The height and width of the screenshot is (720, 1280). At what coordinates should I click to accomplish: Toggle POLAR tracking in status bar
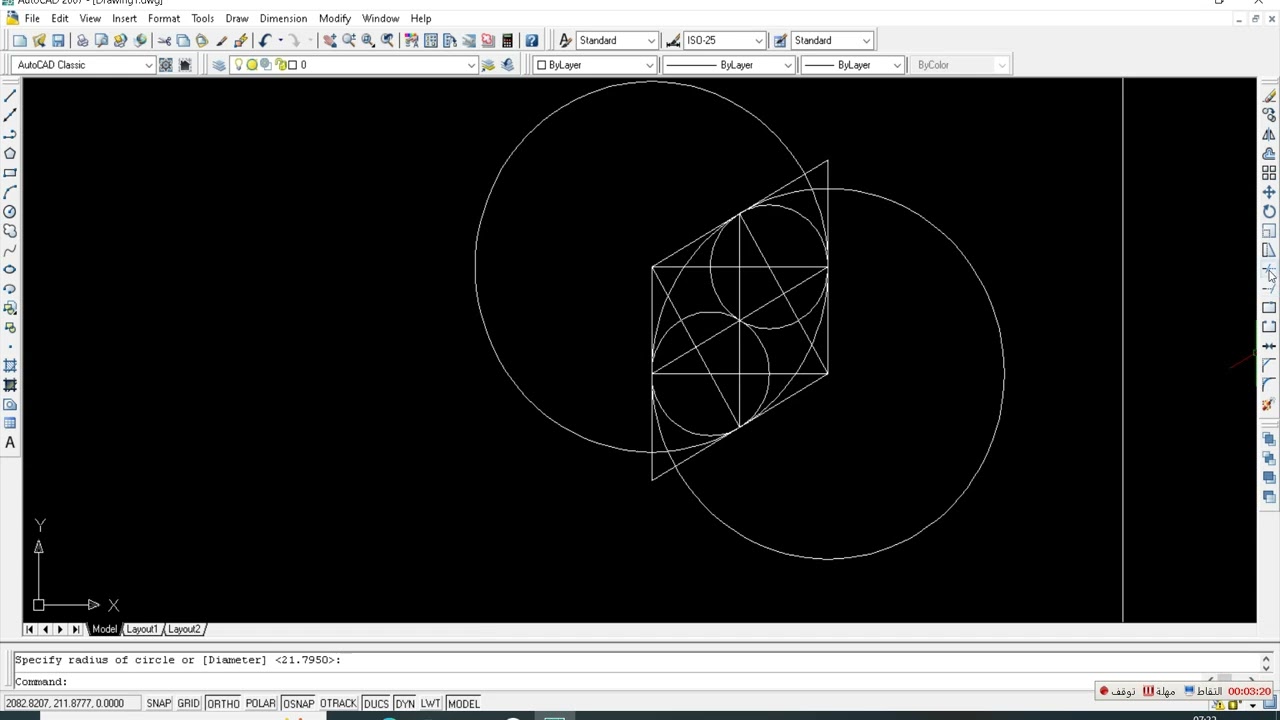pos(260,704)
